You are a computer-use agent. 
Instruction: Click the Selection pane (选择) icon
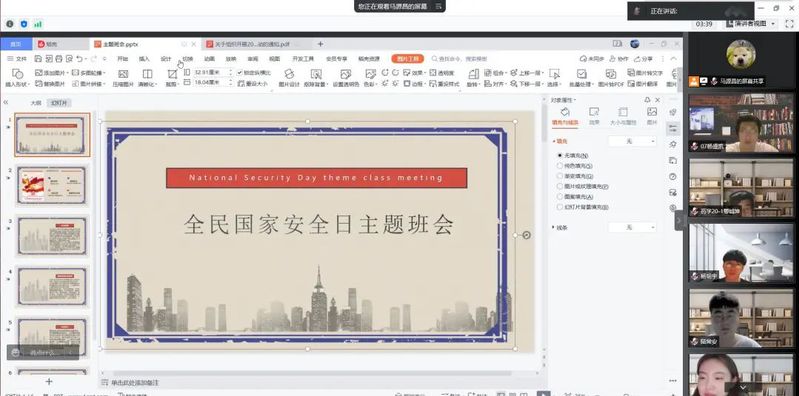point(554,74)
